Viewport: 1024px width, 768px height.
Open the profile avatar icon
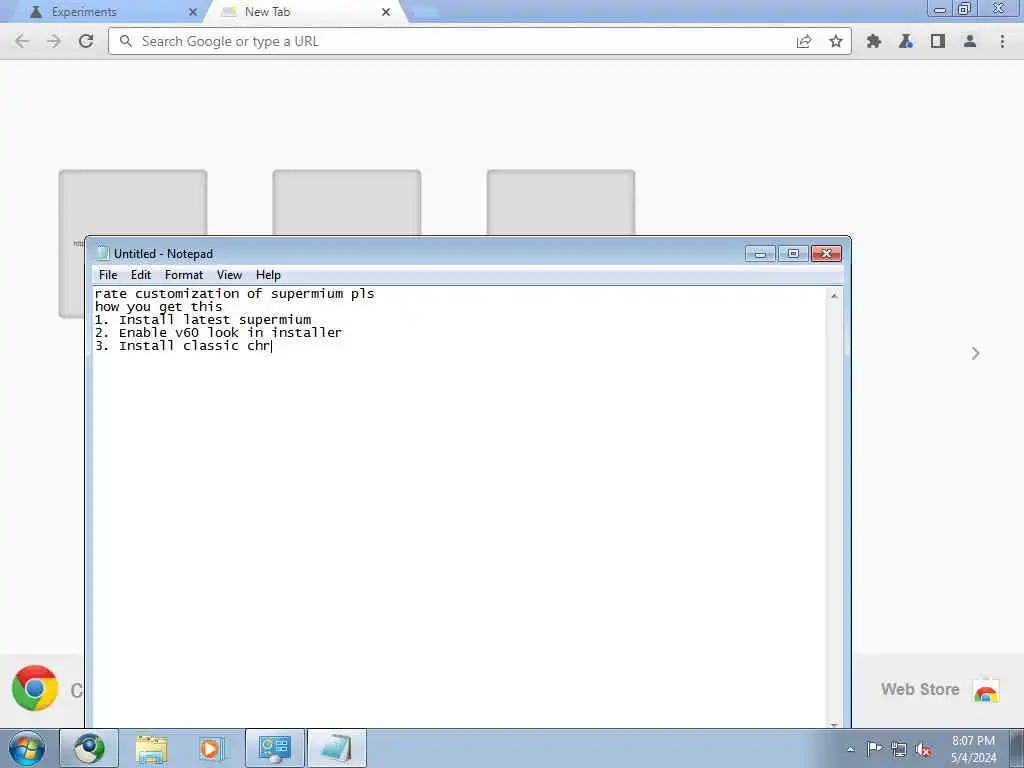[x=970, y=41]
